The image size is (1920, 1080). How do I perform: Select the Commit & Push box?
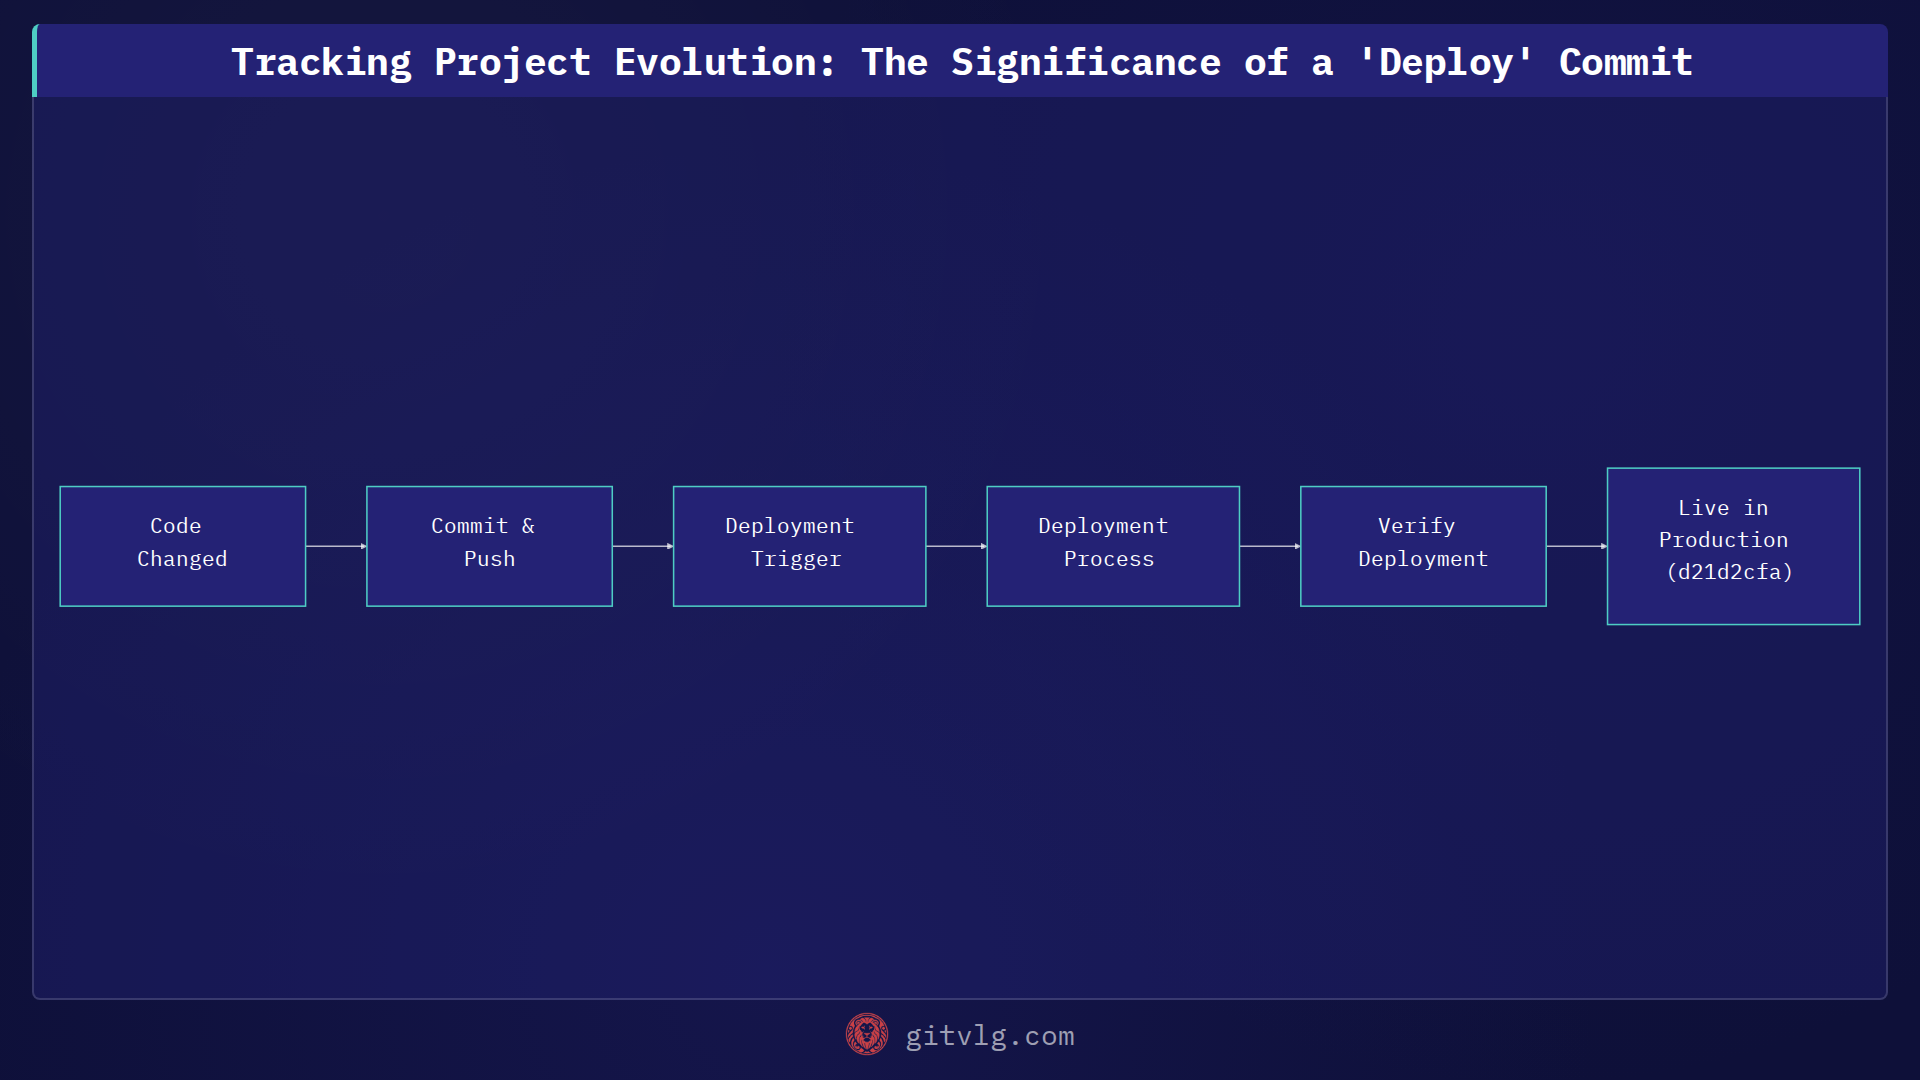[x=489, y=546]
